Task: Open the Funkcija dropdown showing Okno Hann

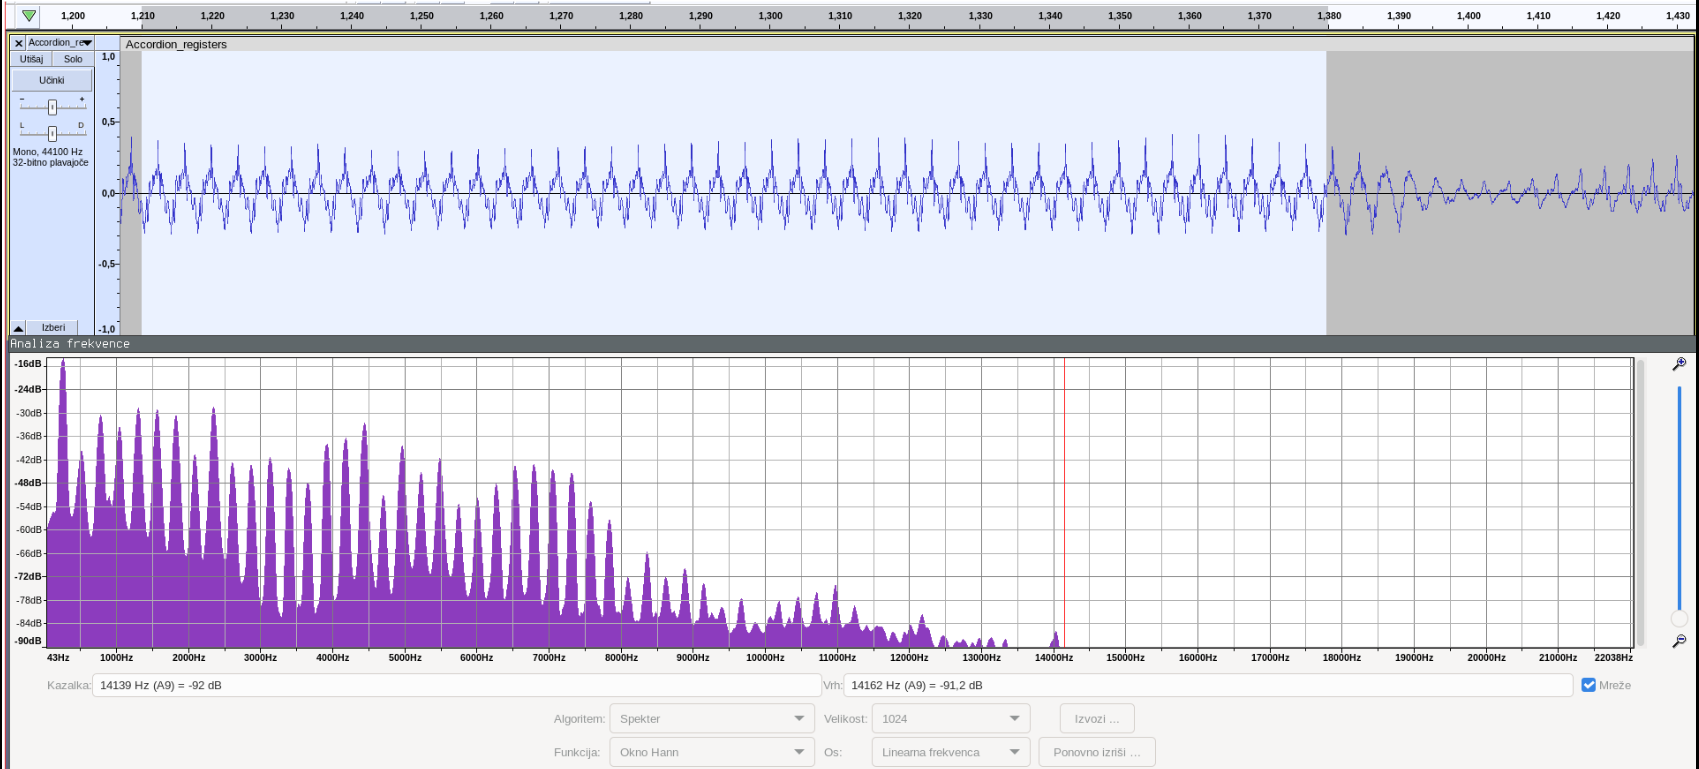Action: click(711, 752)
